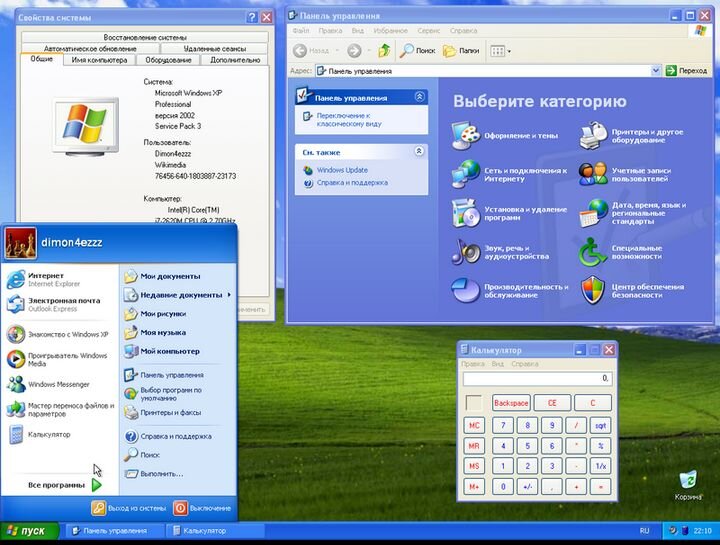Open Add or Remove Programs category icon
The height and width of the screenshot is (545, 720).
pos(465,214)
